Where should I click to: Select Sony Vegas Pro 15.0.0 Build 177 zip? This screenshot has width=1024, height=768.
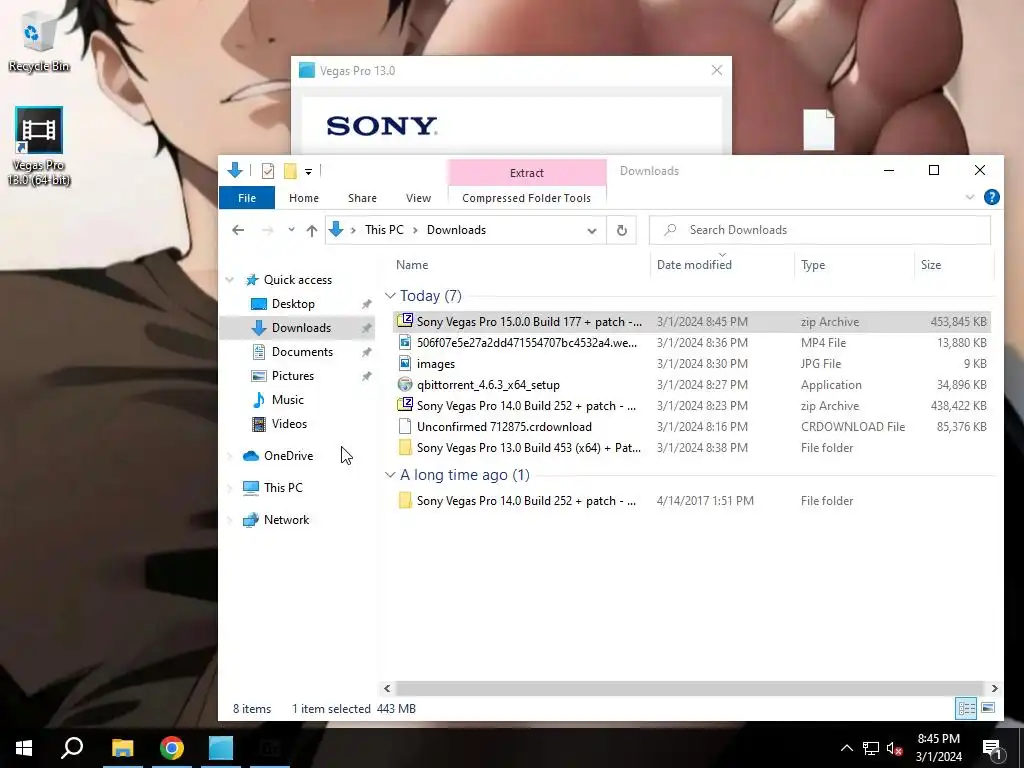[x=692, y=322]
